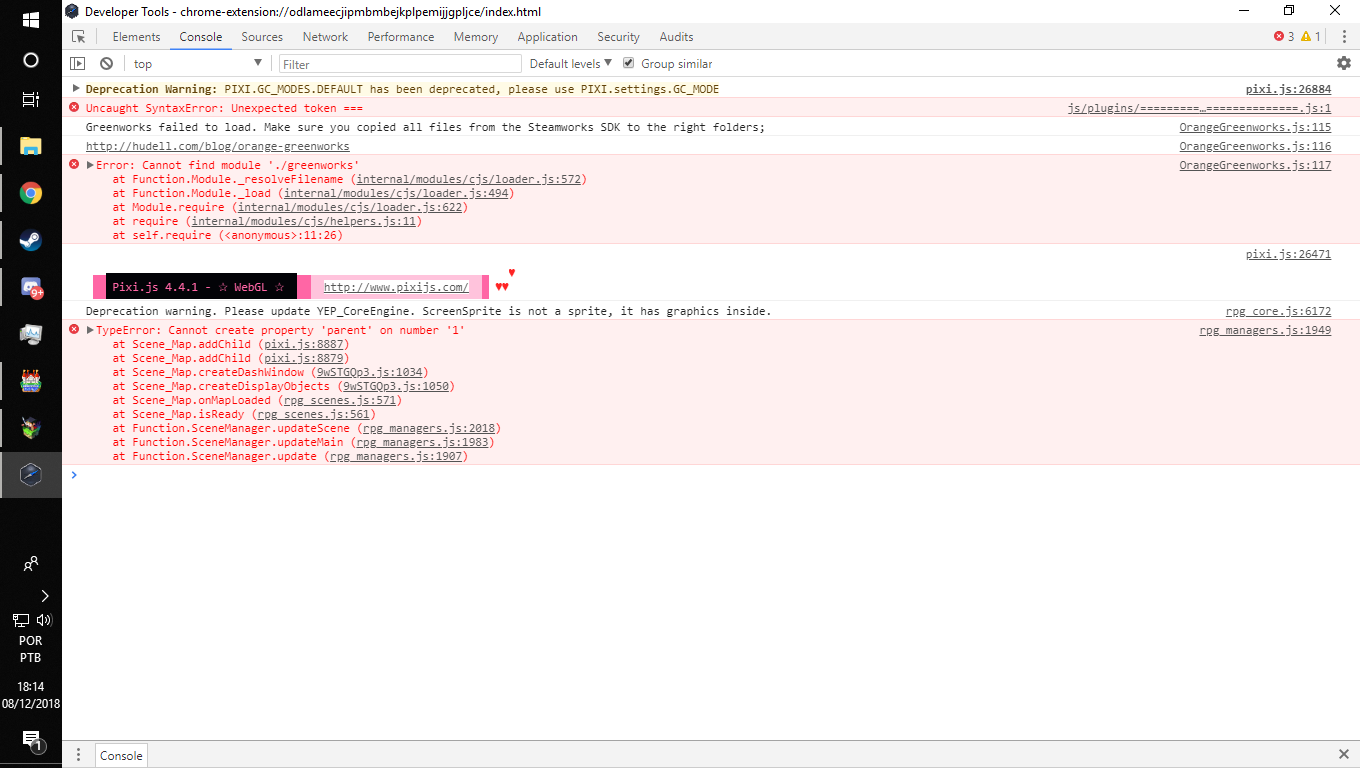Open source link rpg_managers.js:1949

pyautogui.click(x=1265, y=330)
